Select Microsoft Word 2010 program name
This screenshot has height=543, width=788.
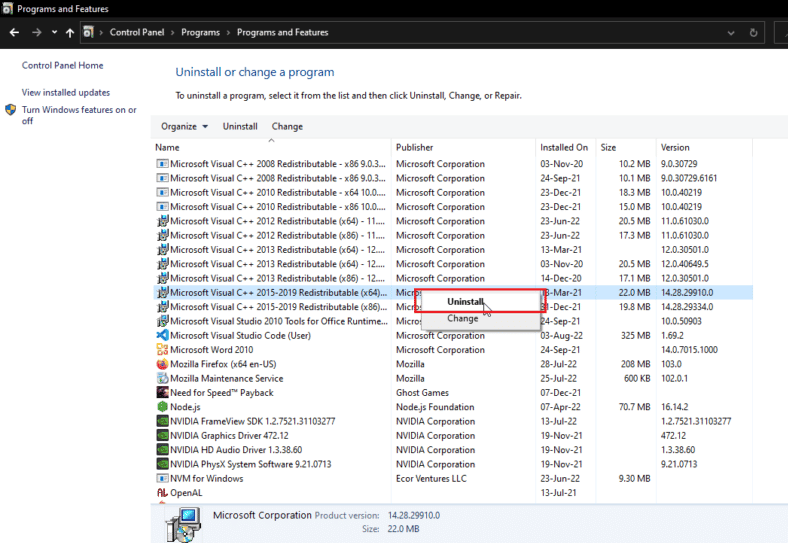pyautogui.click(x=212, y=349)
